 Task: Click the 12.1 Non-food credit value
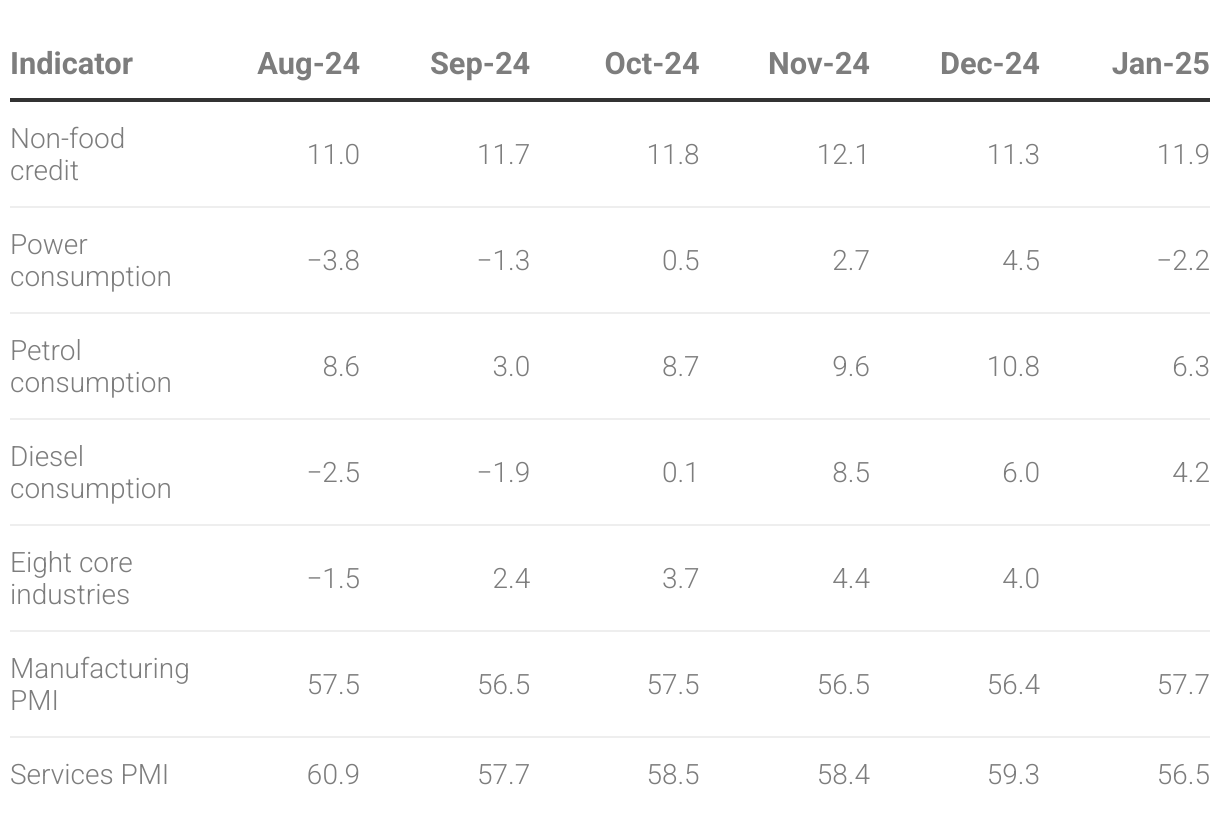pyautogui.click(x=842, y=154)
